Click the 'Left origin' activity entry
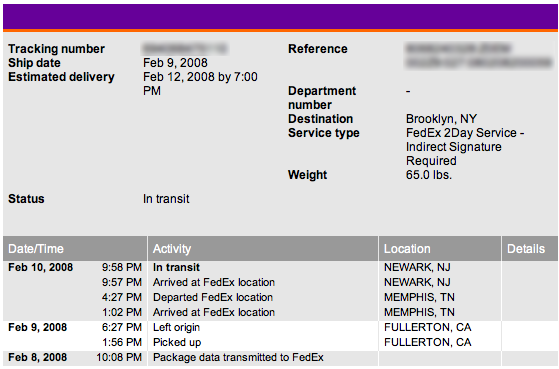The width and height of the screenshot is (559, 369). click(x=176, y=327)
